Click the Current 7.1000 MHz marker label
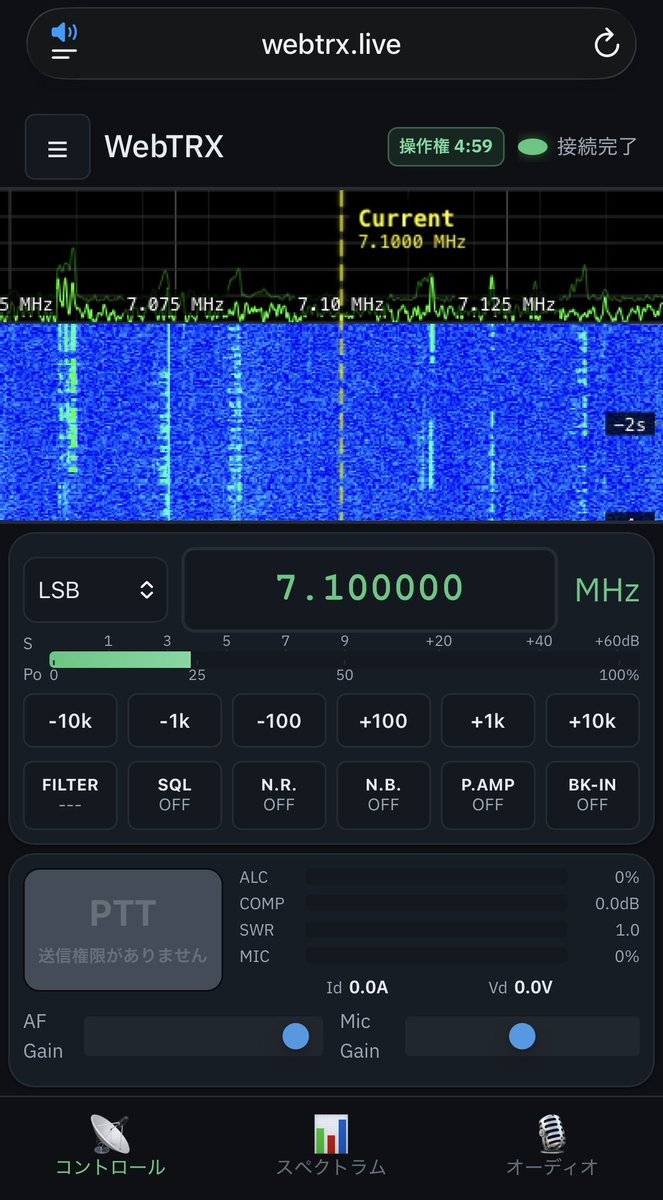The image size is (663, 1200). [411, 229]
